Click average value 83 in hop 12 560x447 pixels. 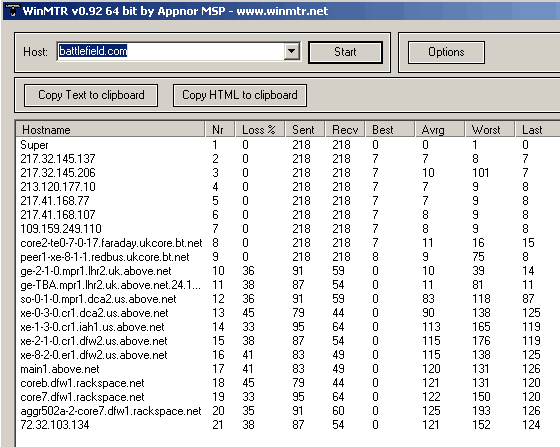coord(428,298)
